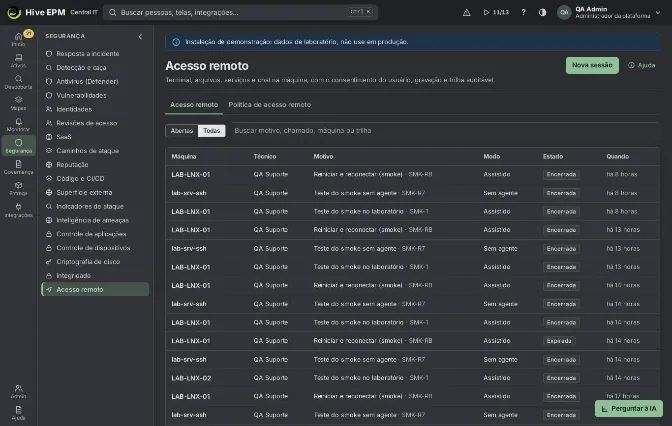This screenshot has width=672, height=426.
Task: Open Reputação section
Action: point(94,165)
